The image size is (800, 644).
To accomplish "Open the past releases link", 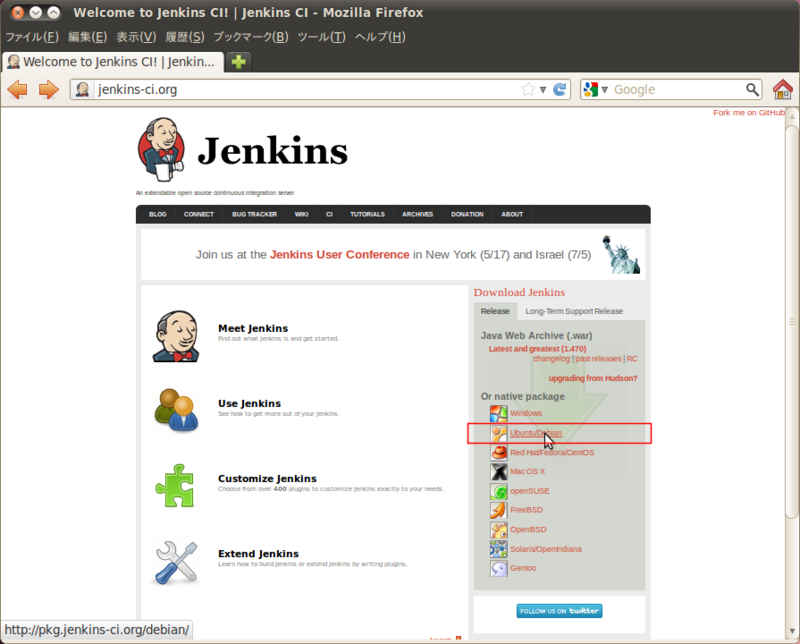I will tap(598, 359).
